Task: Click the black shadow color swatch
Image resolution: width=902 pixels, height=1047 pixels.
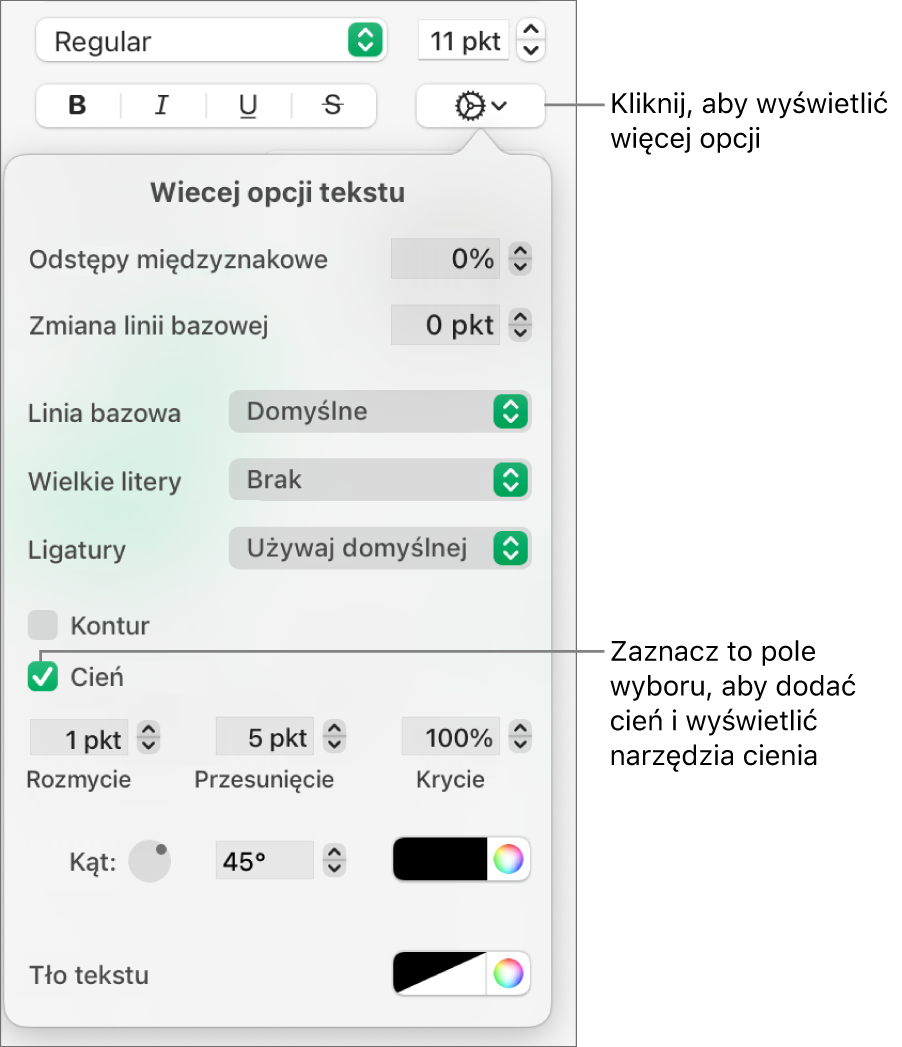Action: point(440,859)
